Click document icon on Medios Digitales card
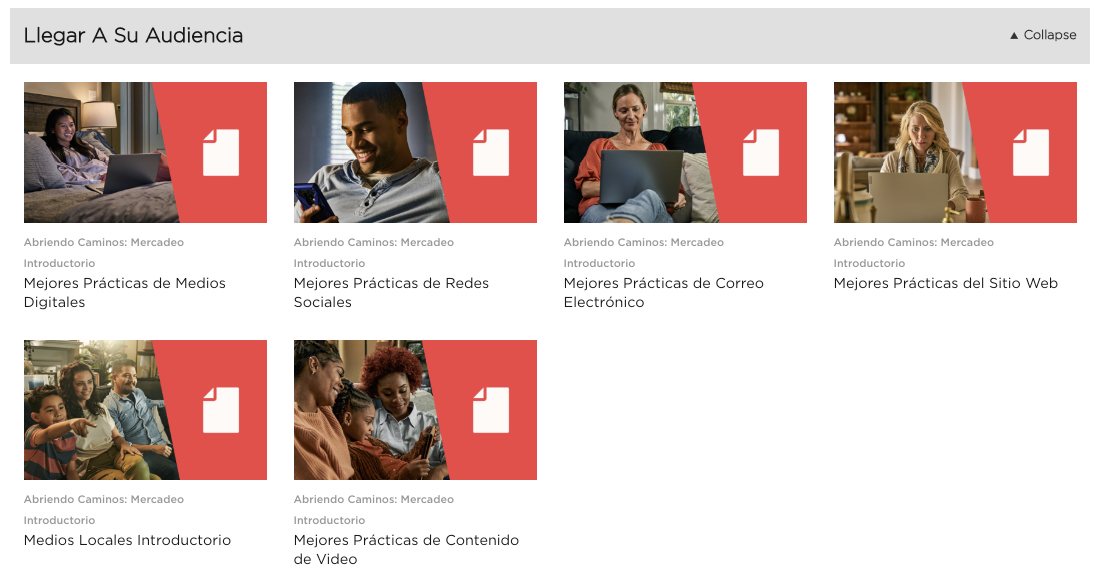This screenshot has width=1094, height=584. (x=221, y=152)
